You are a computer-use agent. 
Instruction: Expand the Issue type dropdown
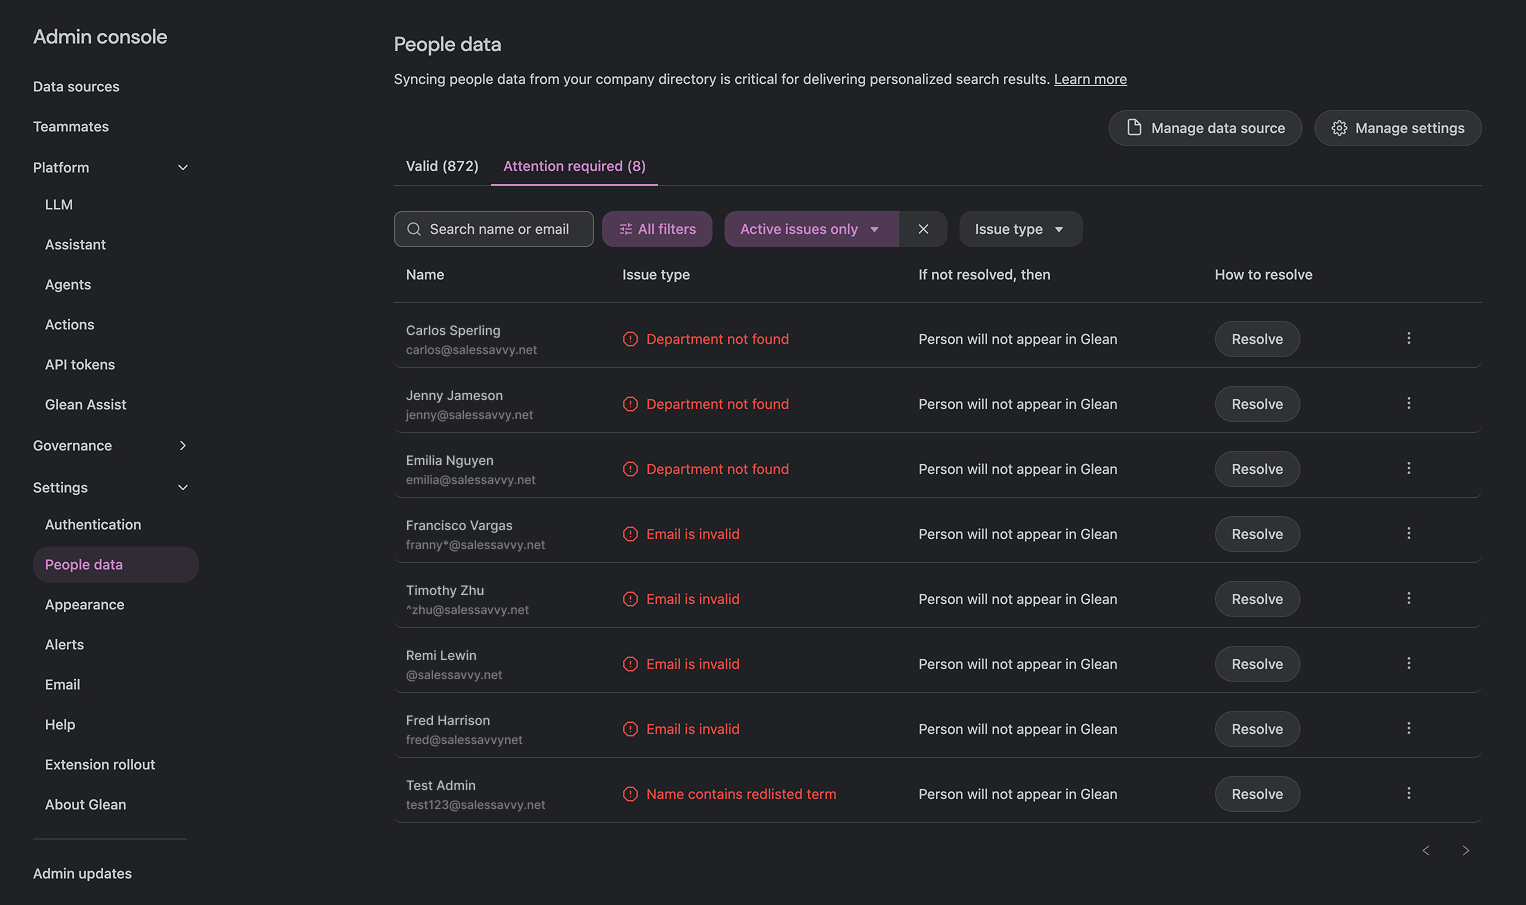1020,229
